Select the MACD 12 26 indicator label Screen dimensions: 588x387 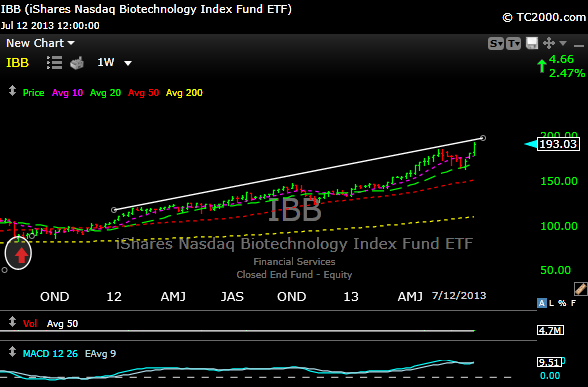click(50, 354)
